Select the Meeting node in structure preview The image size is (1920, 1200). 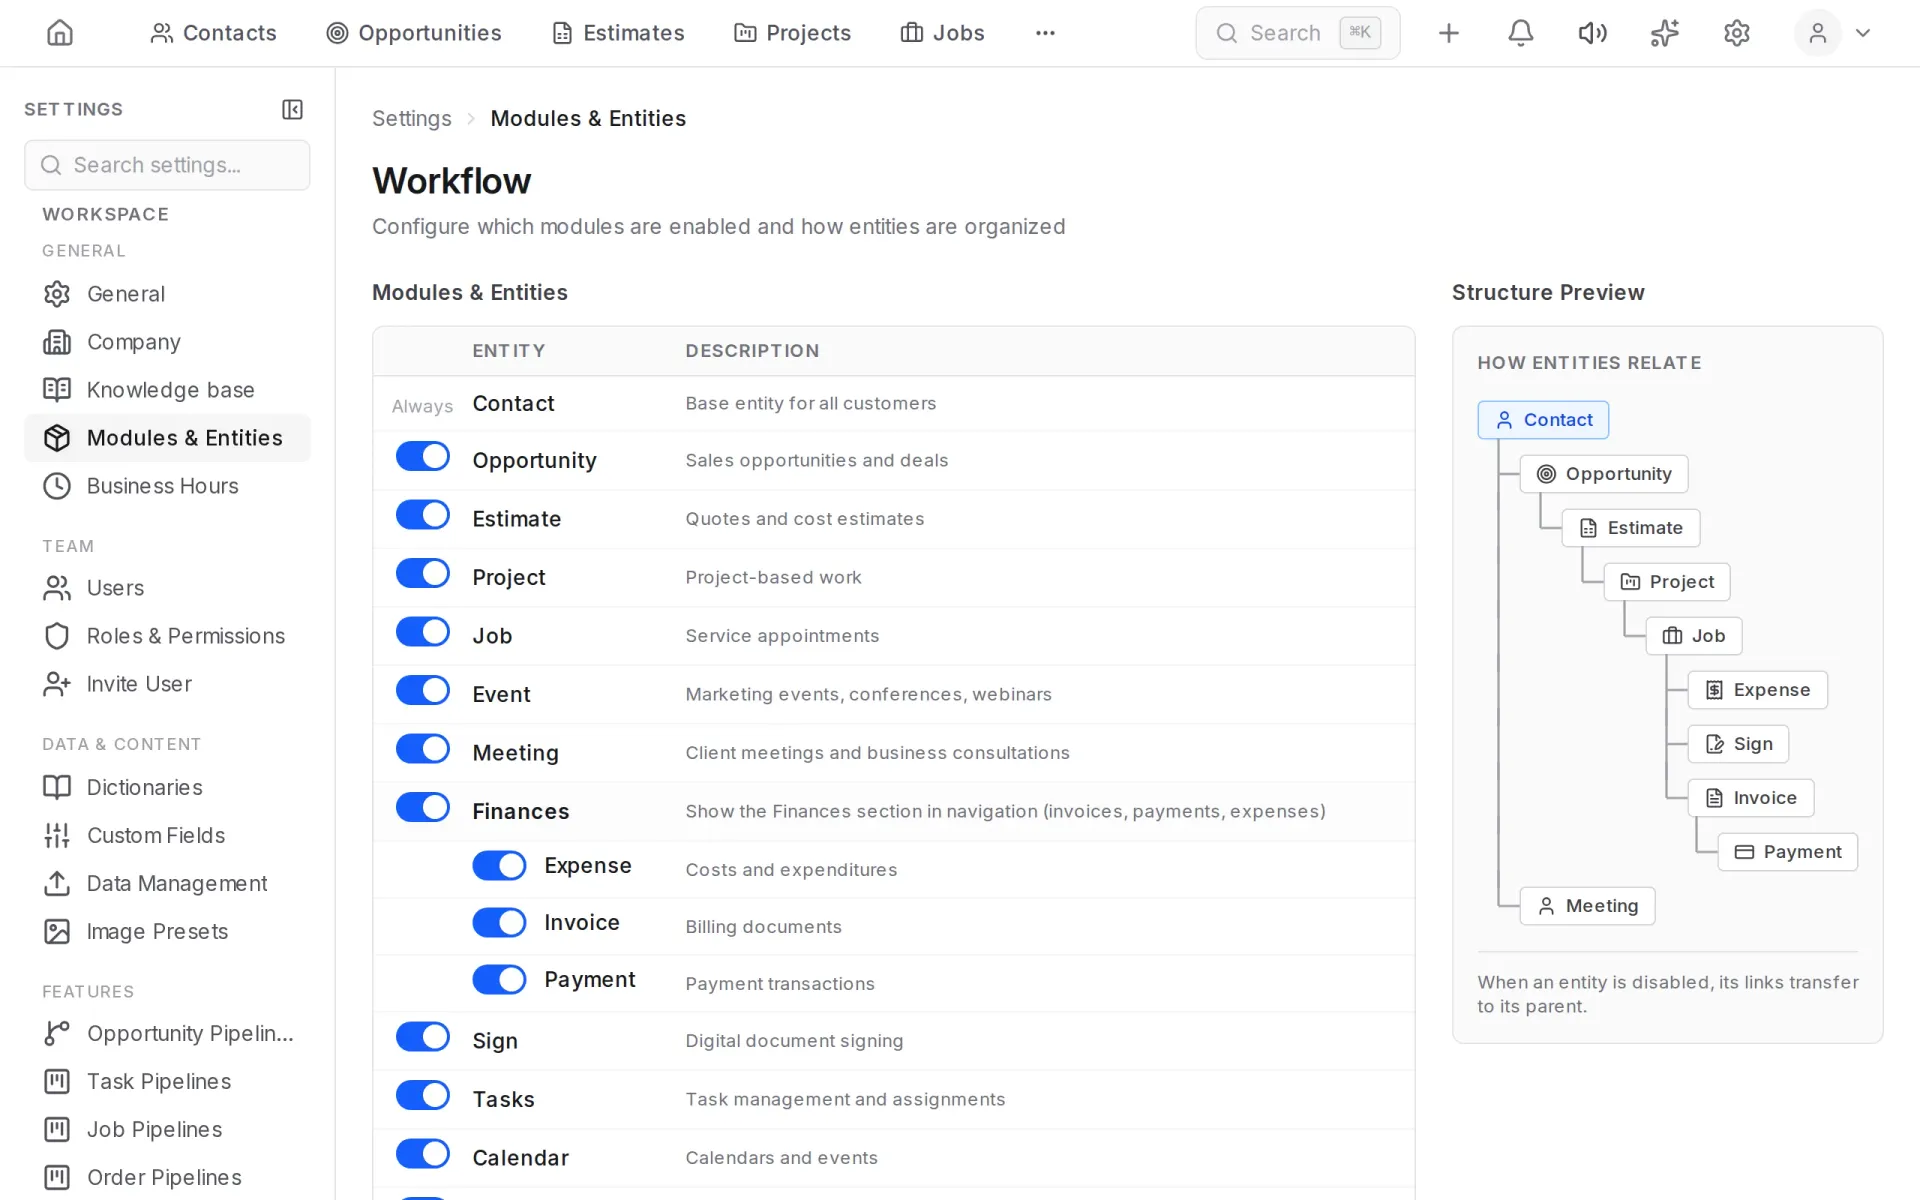pyautogui.click(x=1587, y=906)
